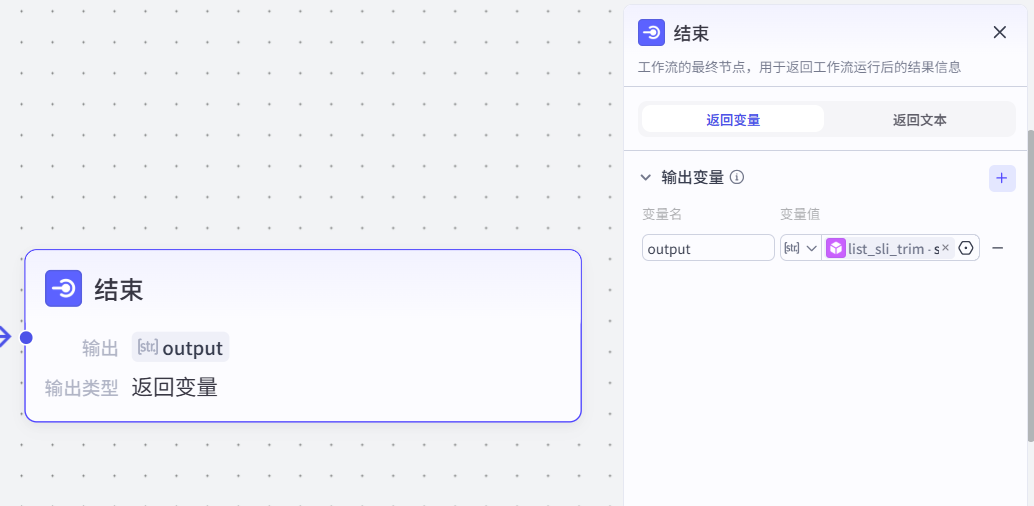1034x506 pixels.
Task: Switch to 返回变量 mode
Action: point(733,119)
